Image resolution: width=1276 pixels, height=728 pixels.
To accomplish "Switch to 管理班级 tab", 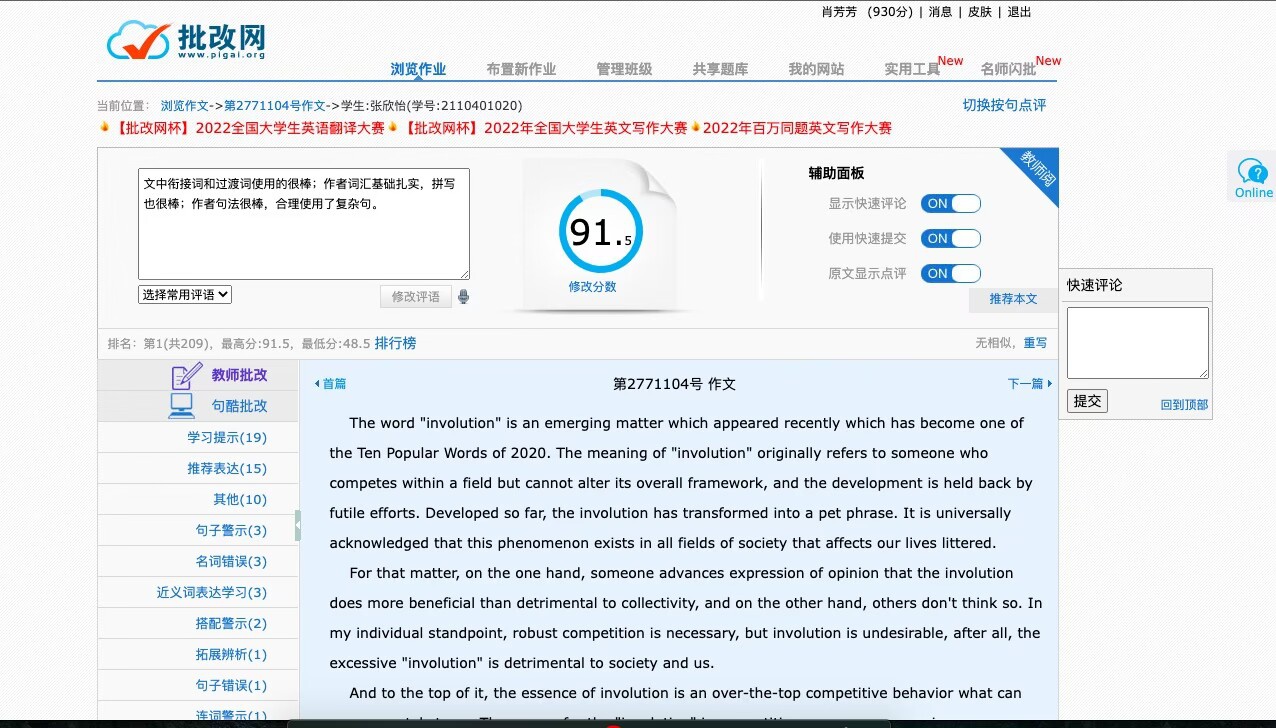I will [624, 69].
